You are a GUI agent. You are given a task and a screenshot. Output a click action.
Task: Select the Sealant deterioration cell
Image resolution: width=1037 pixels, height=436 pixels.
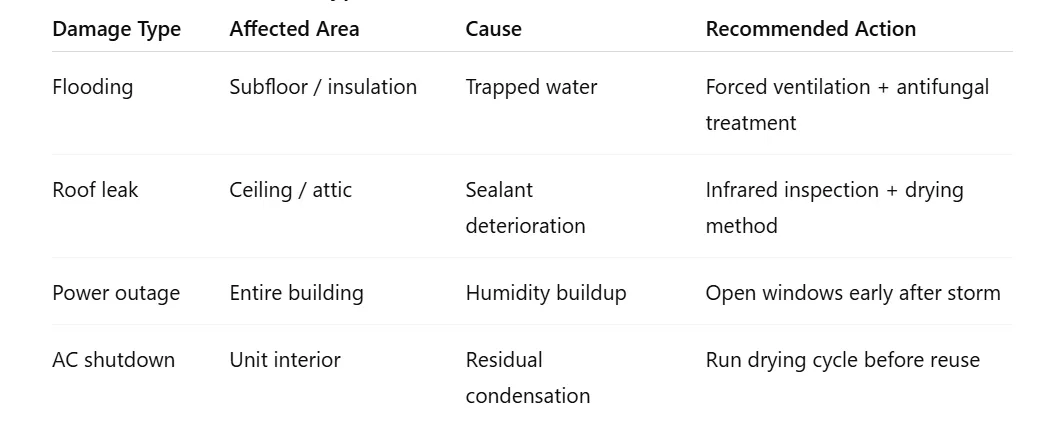pos(525,208)
